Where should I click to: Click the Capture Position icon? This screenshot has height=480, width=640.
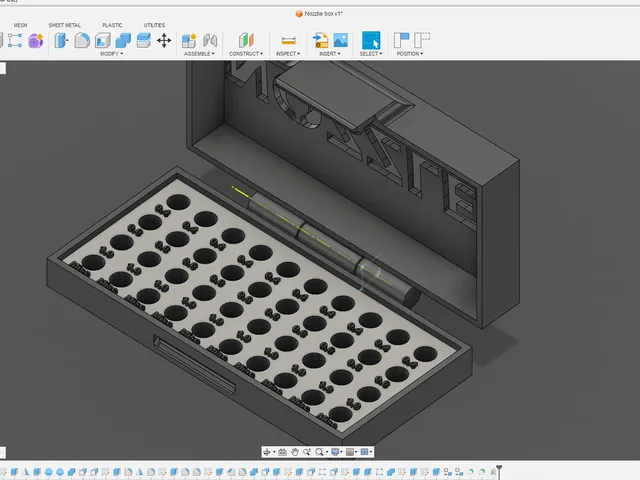(x=401, y=40)
